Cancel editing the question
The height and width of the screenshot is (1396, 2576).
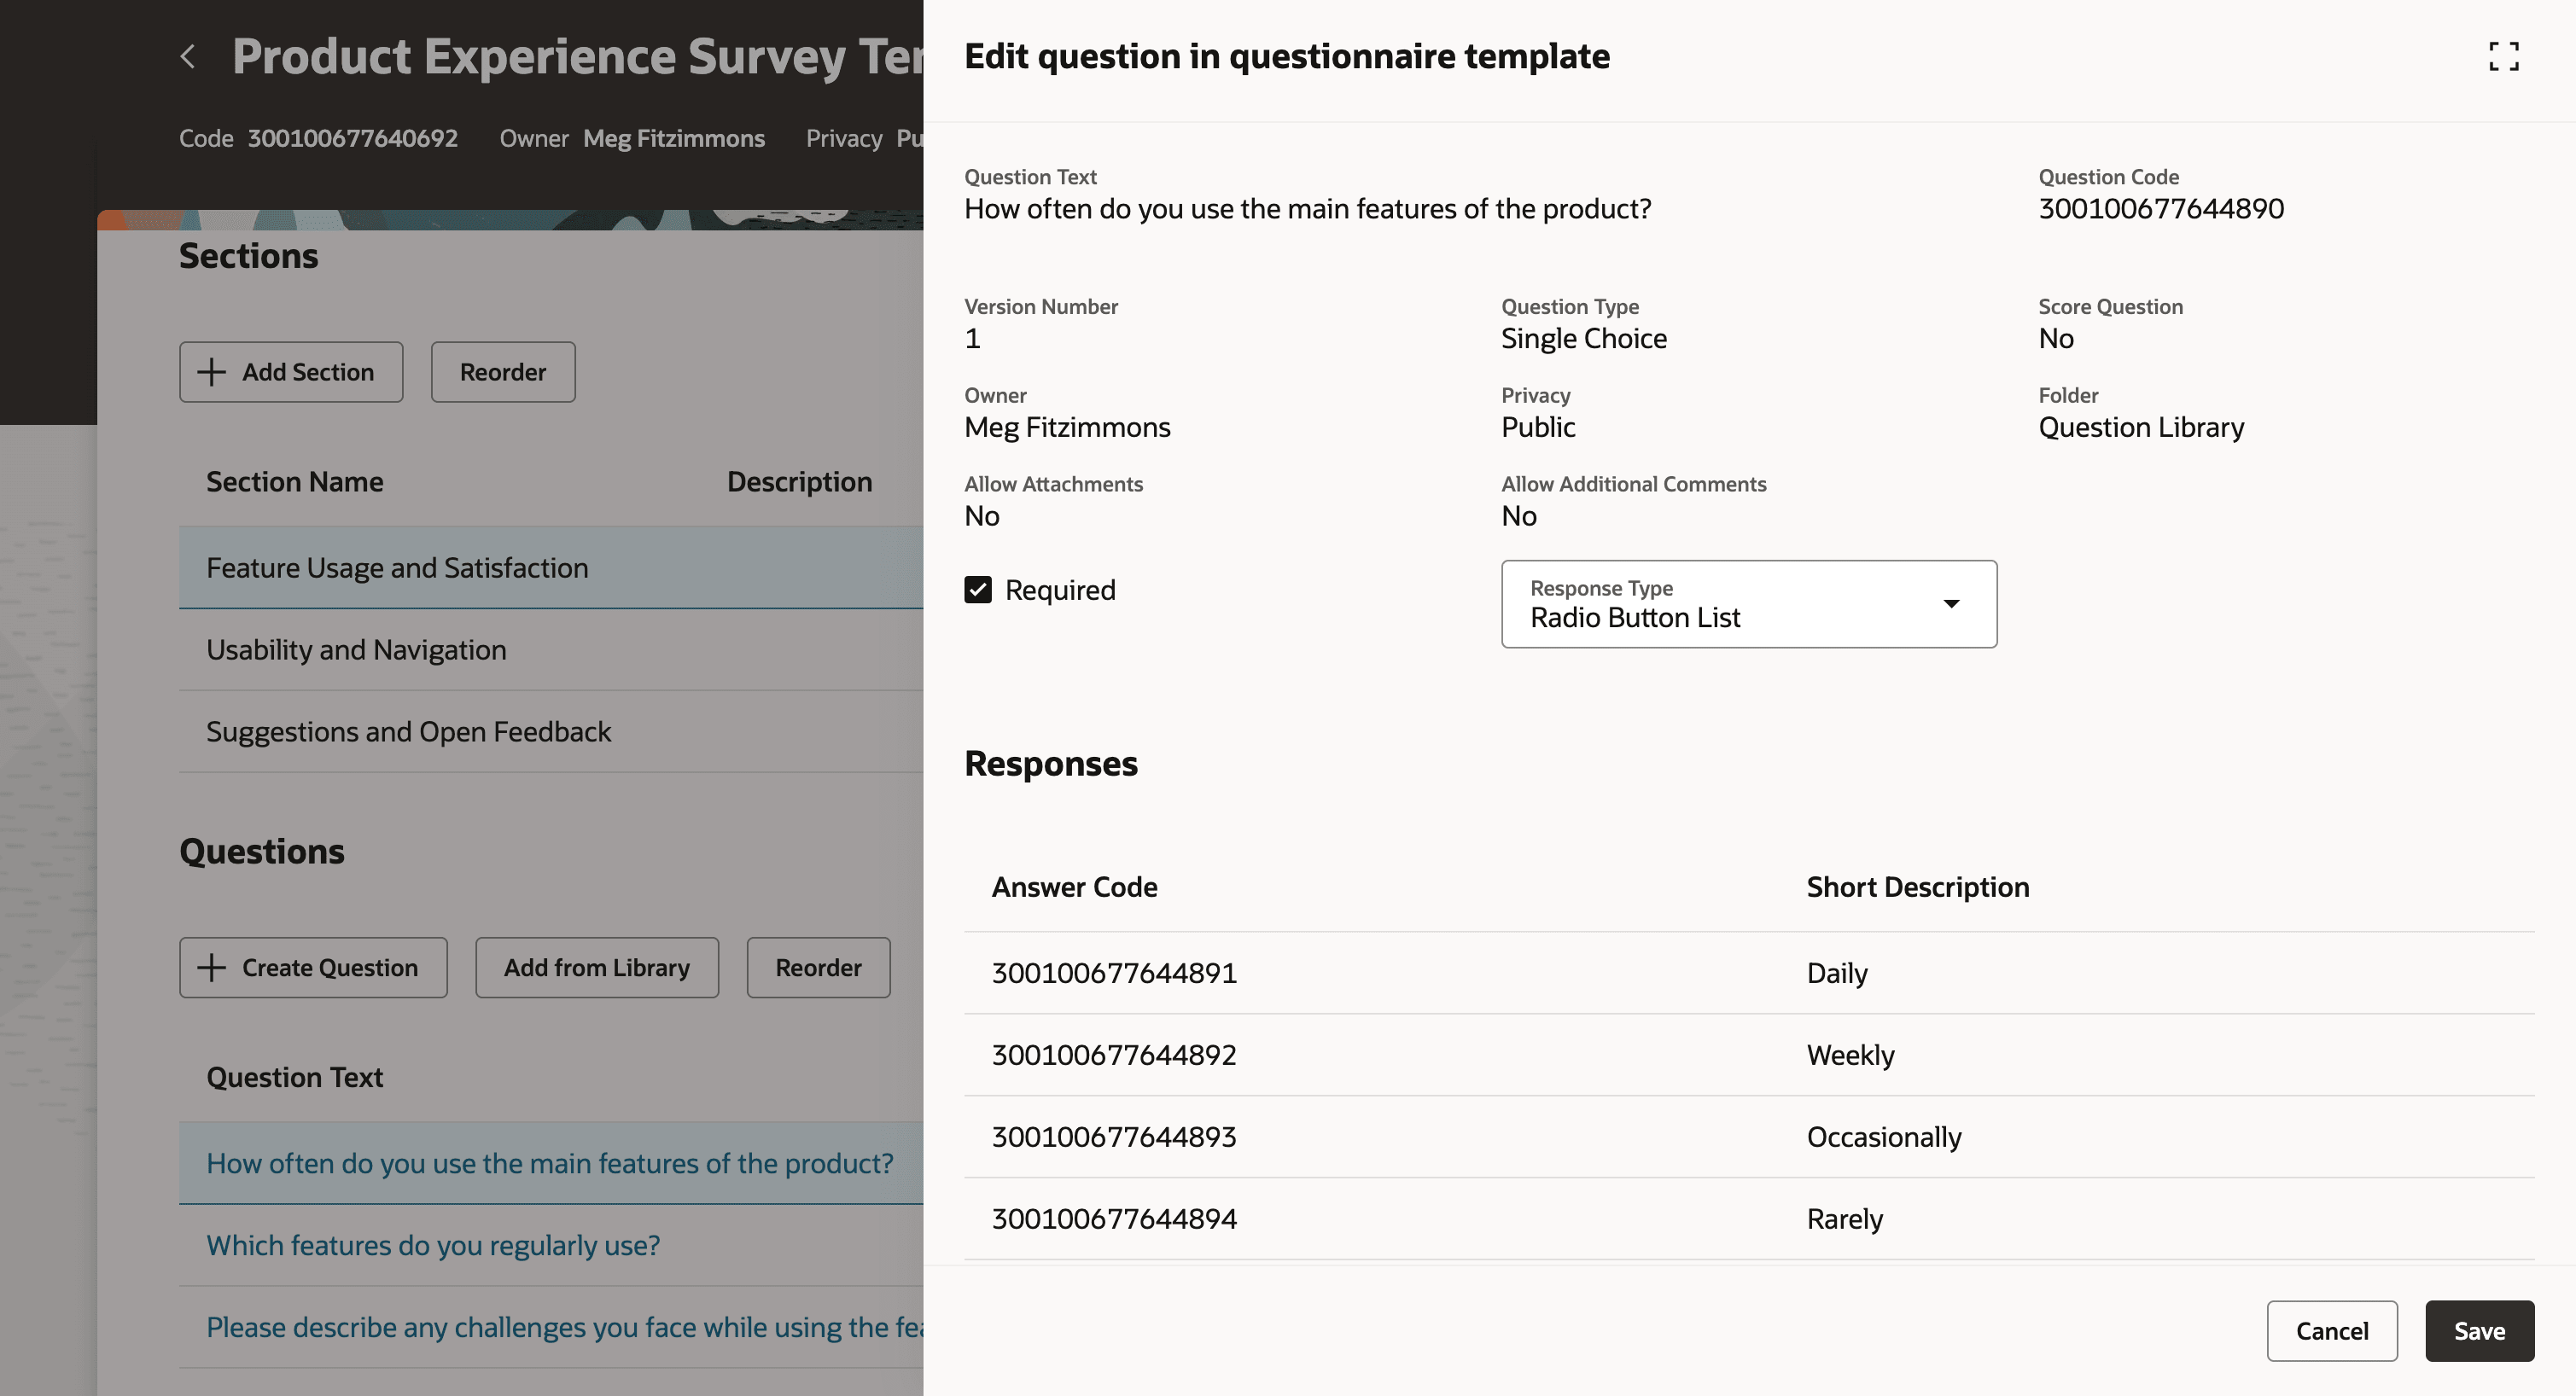coord(2332,1331)
